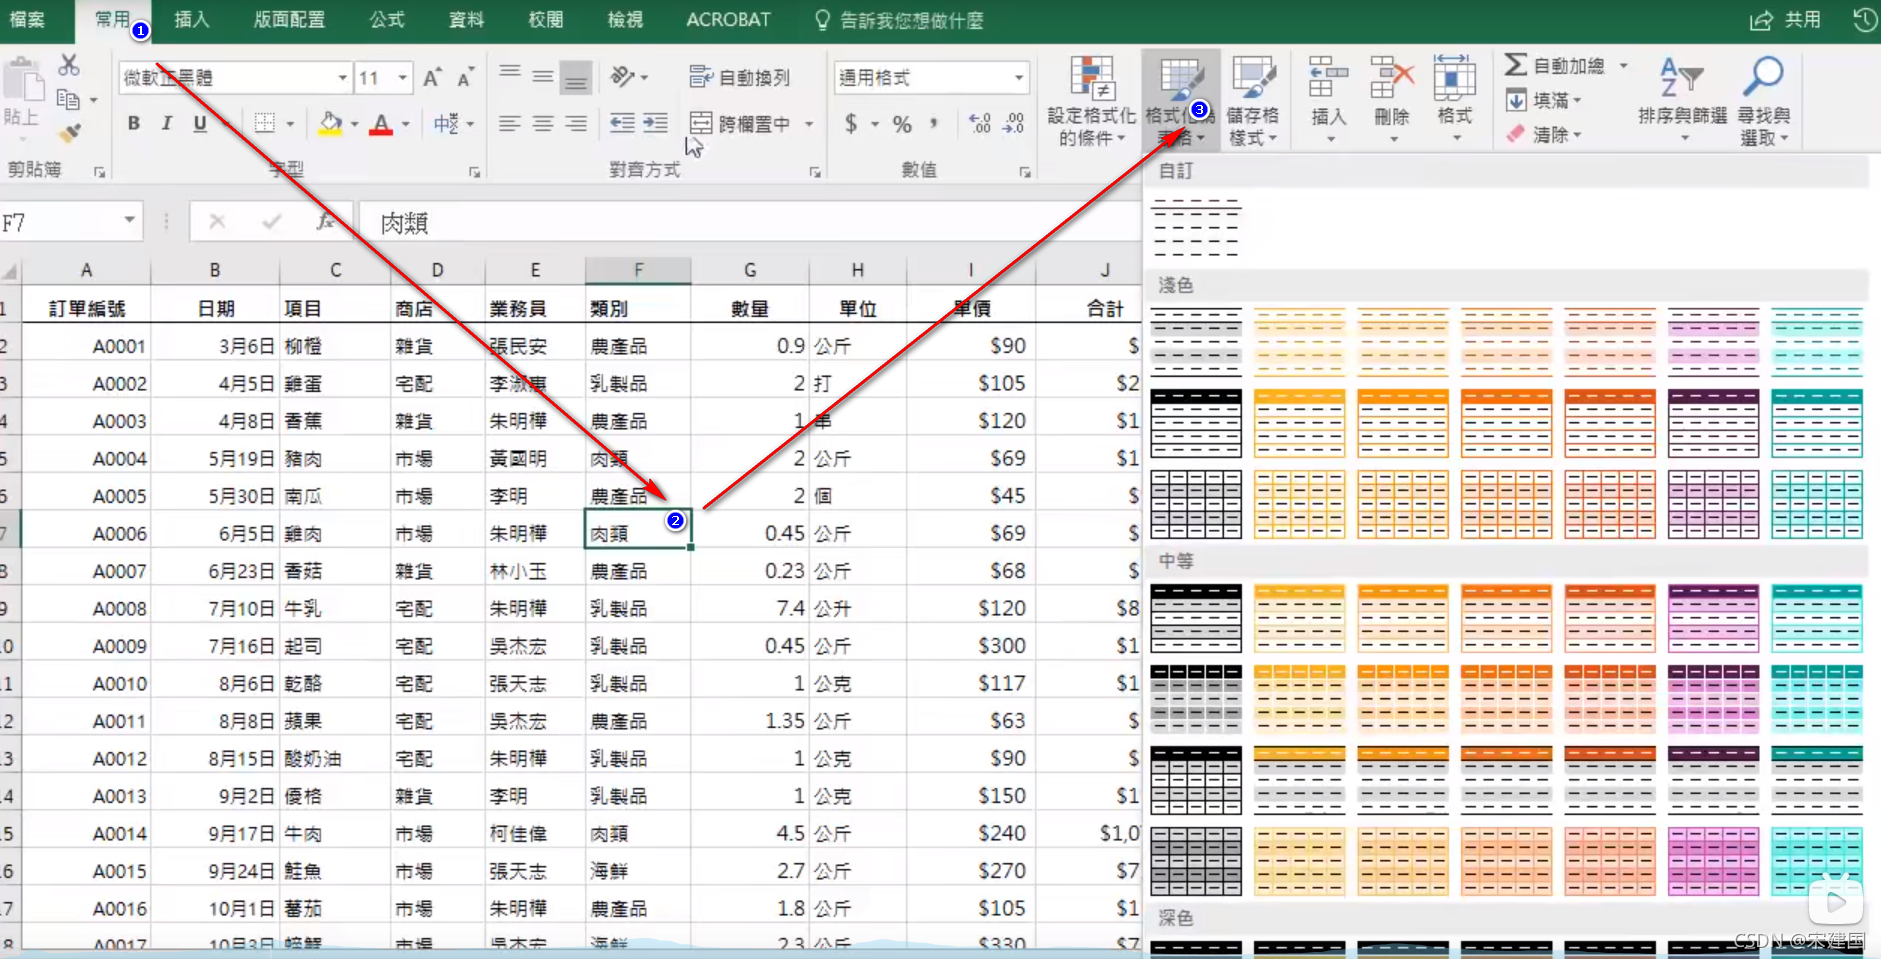Click the Copy icon in clipboard group

tap(68, 99)
